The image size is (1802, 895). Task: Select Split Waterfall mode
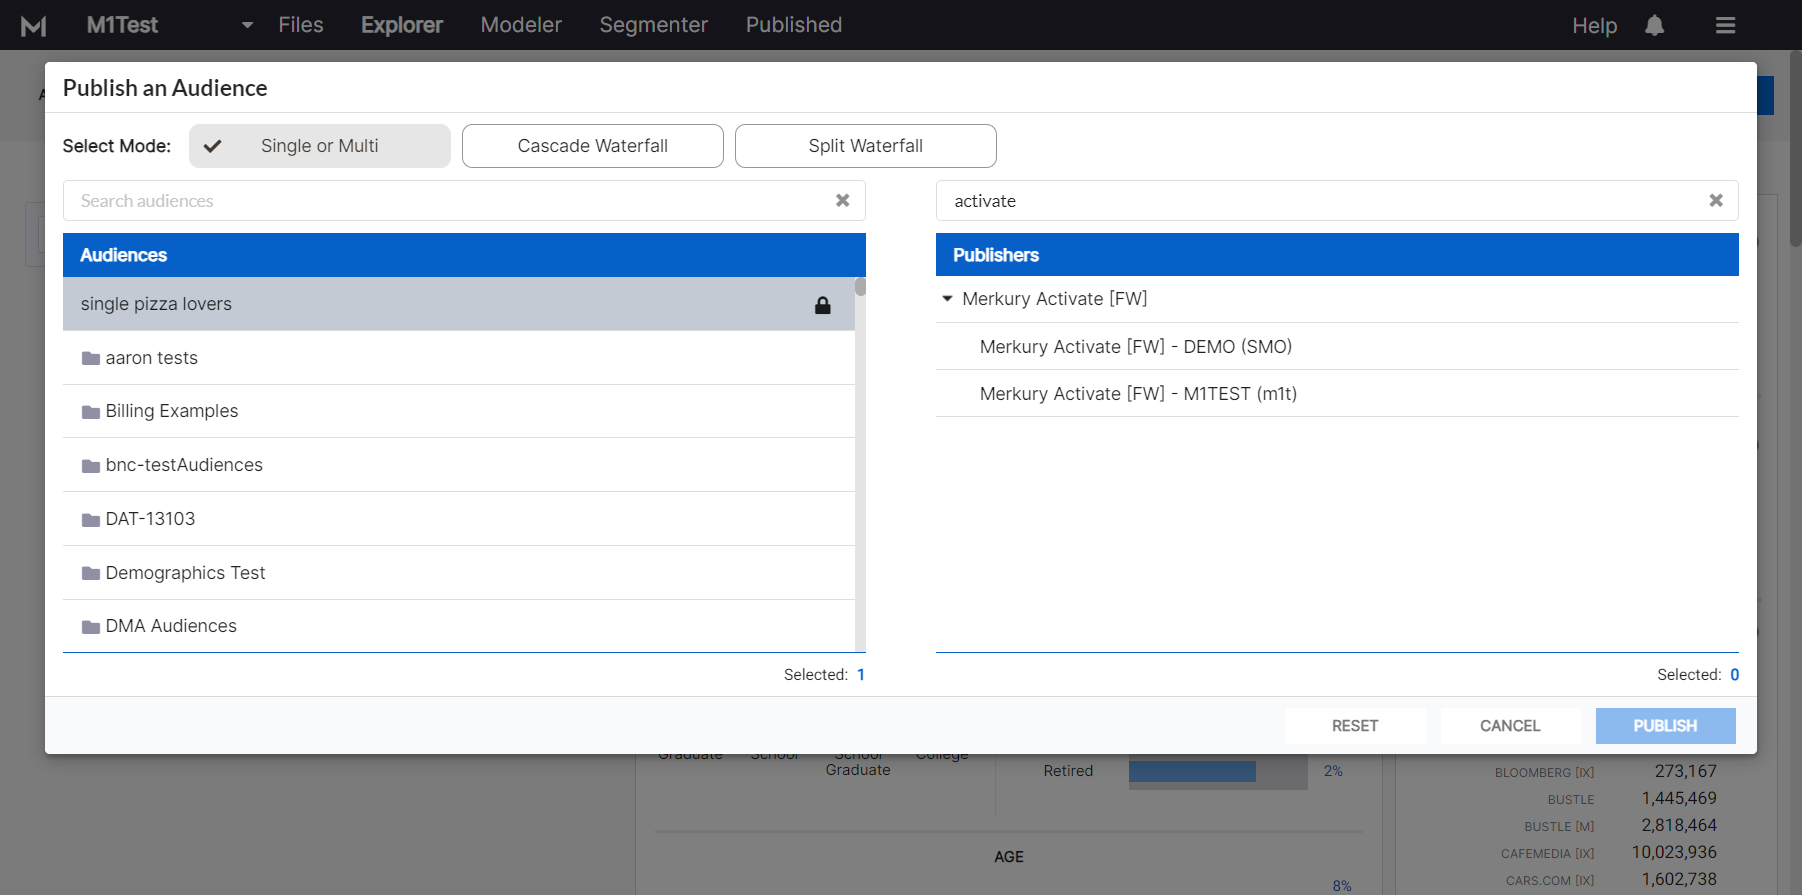pyautogui.click(x=866, y=146)
